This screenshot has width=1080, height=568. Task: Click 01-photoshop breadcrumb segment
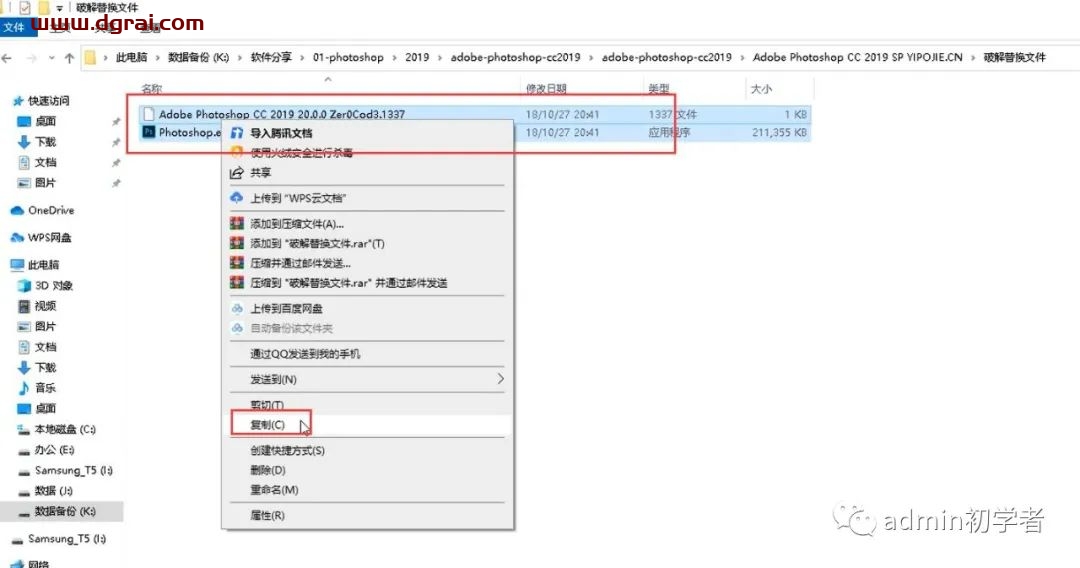pos(348,57)
